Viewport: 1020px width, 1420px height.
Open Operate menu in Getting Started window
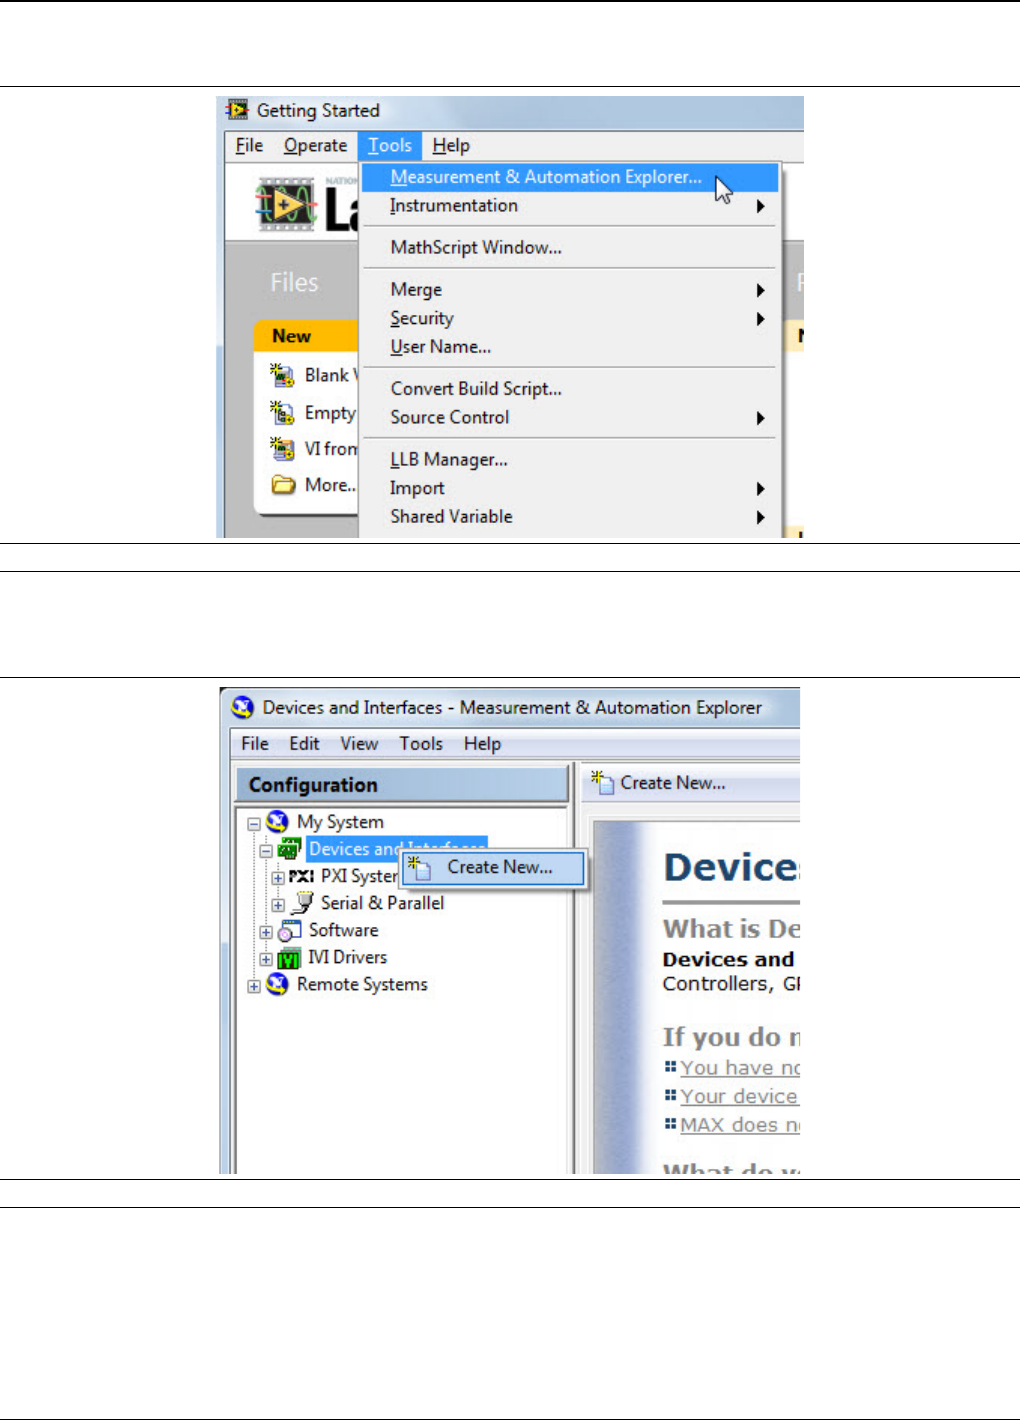coord(315,146)
